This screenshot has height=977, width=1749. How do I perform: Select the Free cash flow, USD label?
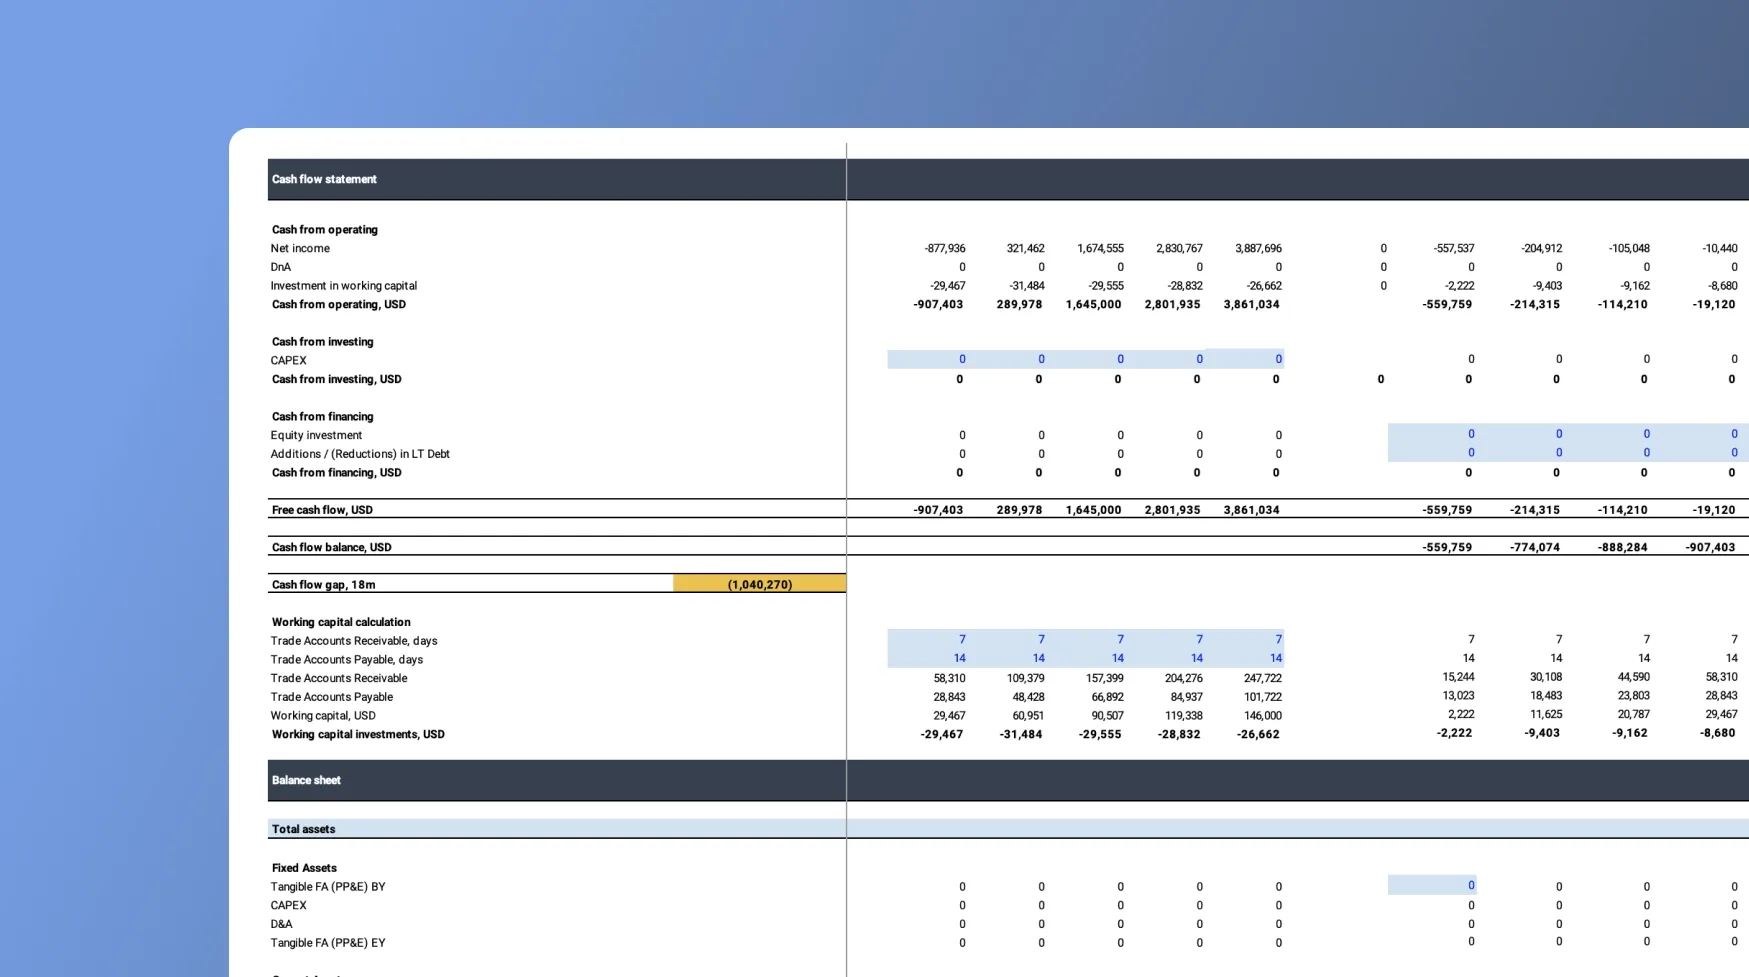click(x=322, y=510)
